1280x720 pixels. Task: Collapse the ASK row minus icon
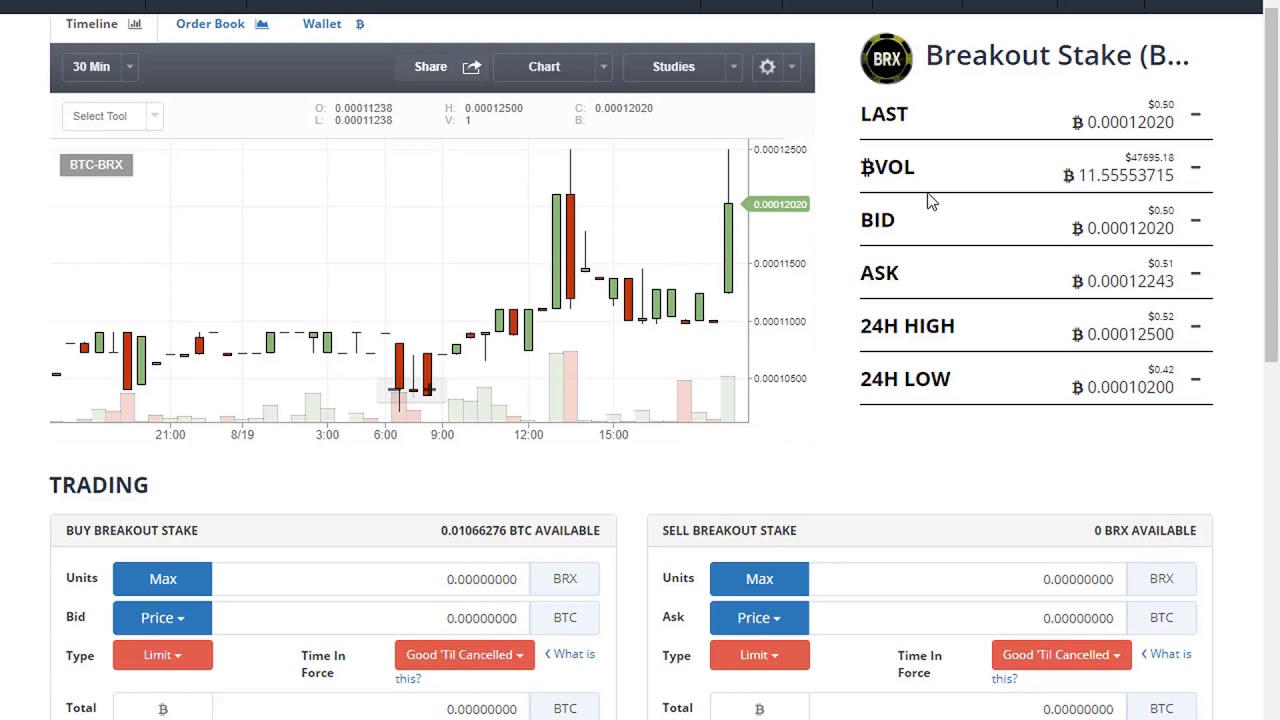pos(1195,274)
